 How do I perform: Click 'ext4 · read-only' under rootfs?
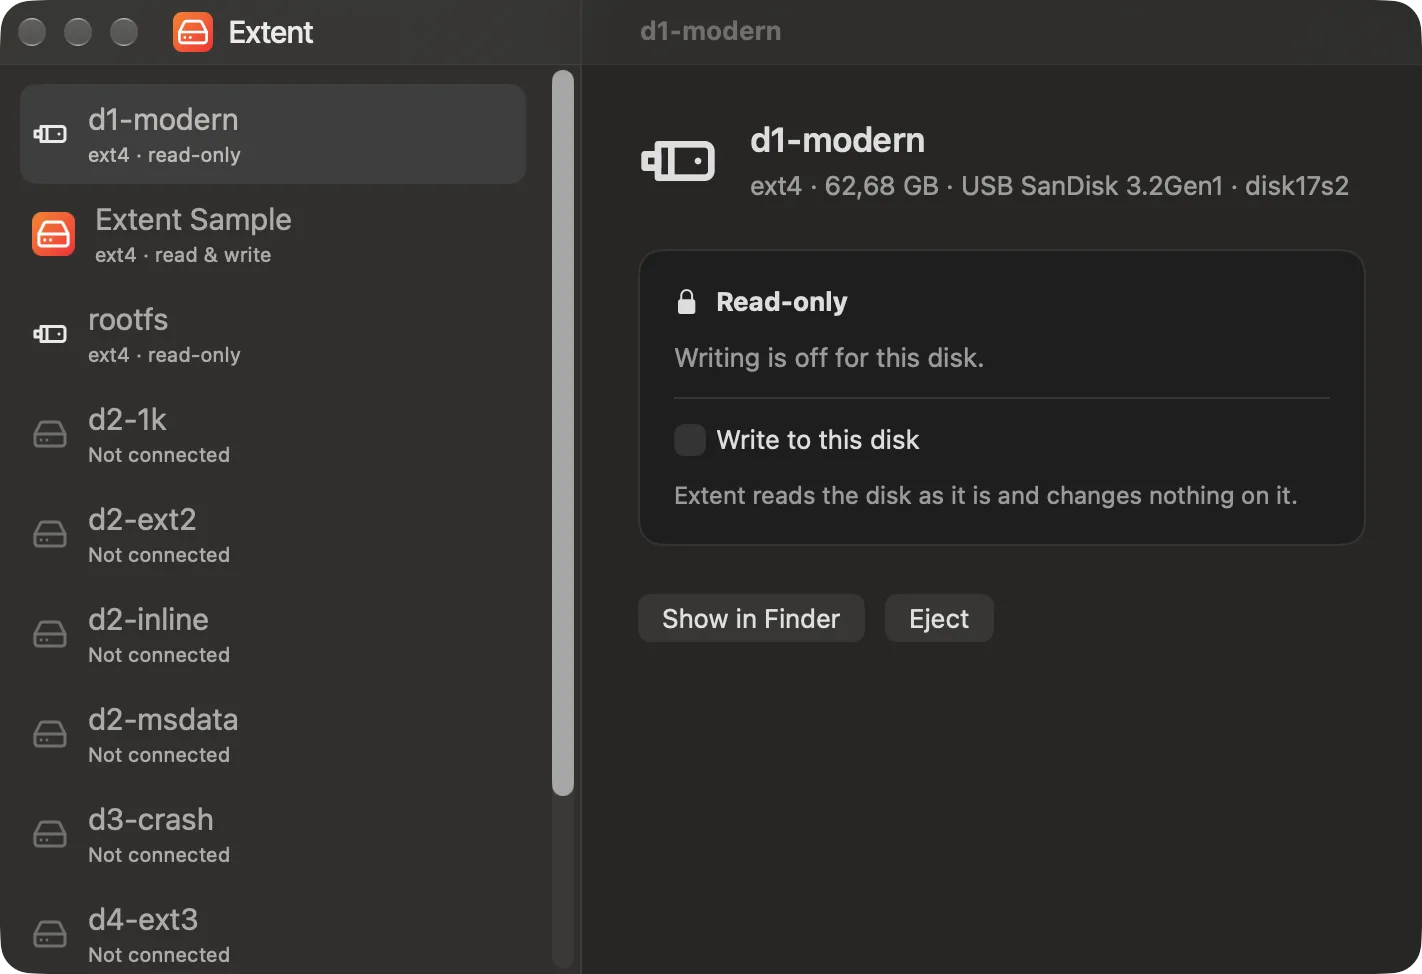pyautogui.click(x=164, y=355)
